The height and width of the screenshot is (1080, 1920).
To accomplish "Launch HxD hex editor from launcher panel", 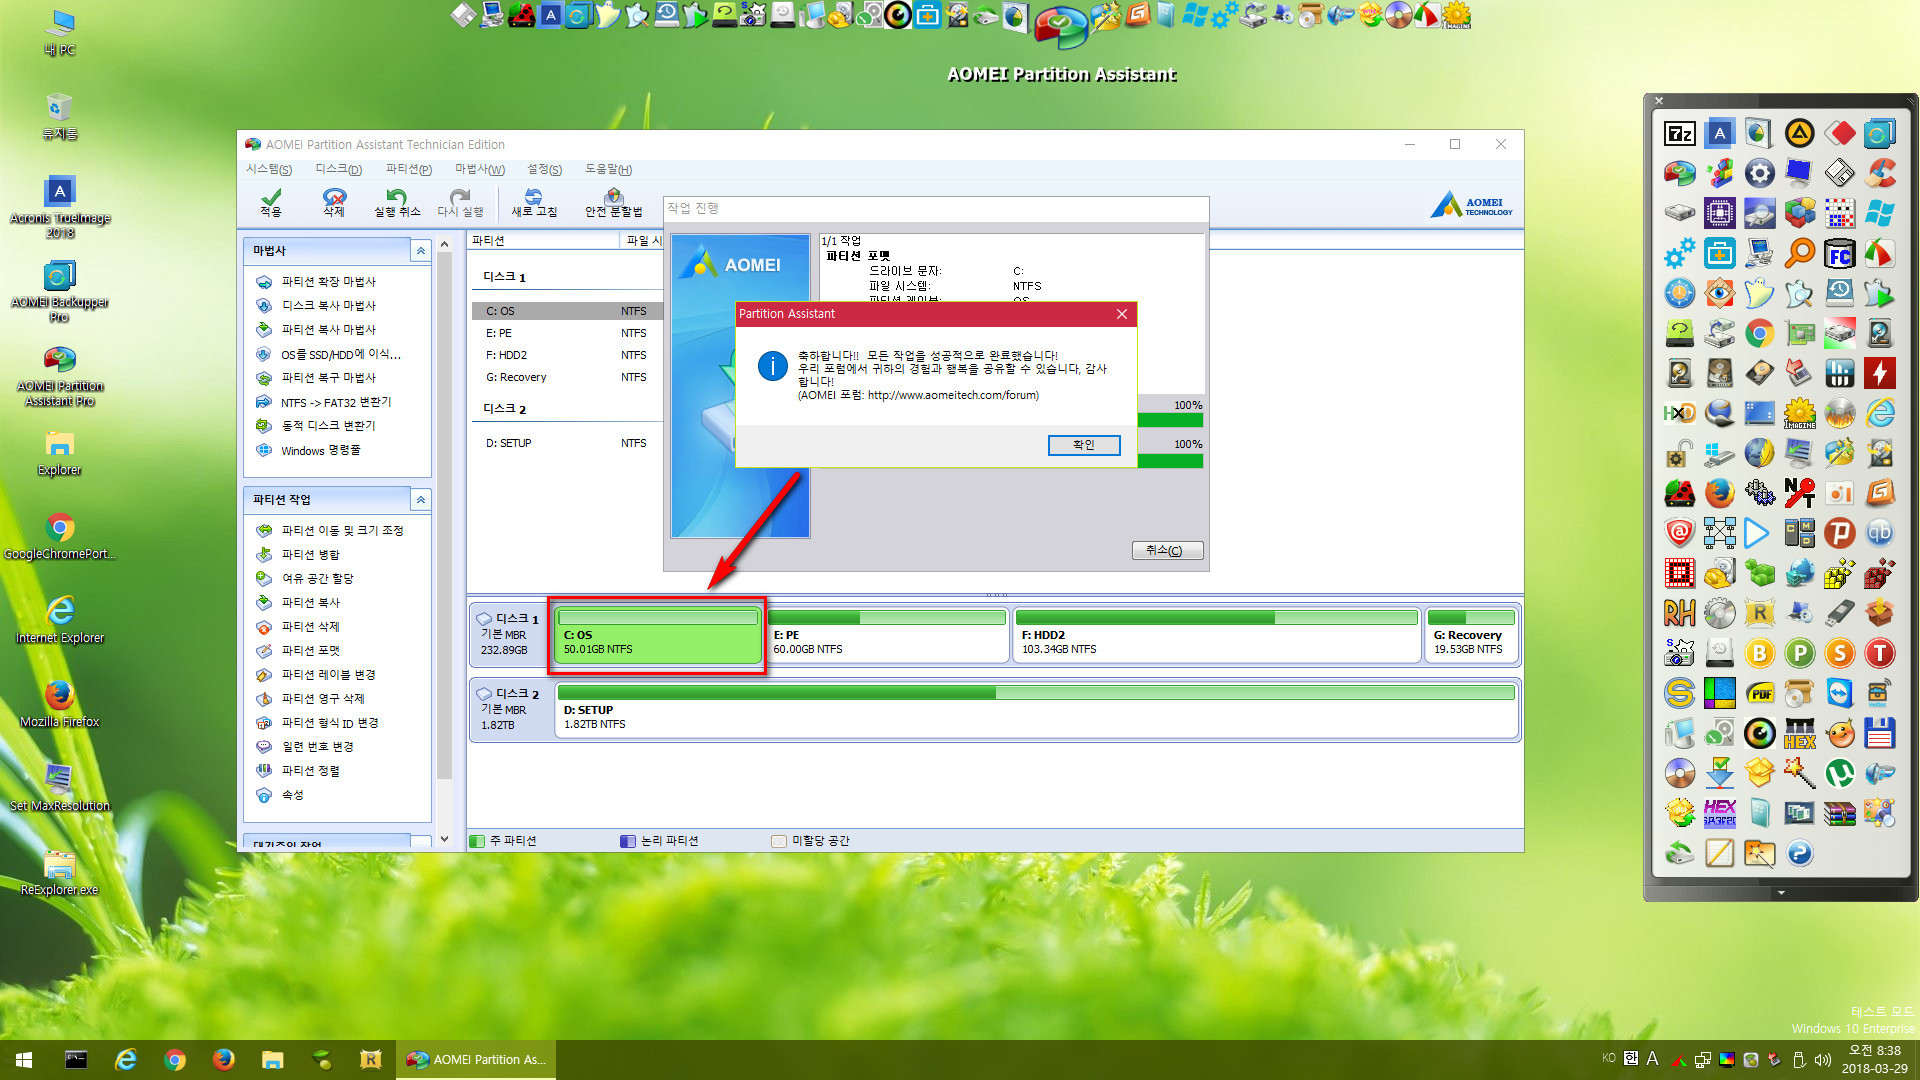I will pos(1679,413).
